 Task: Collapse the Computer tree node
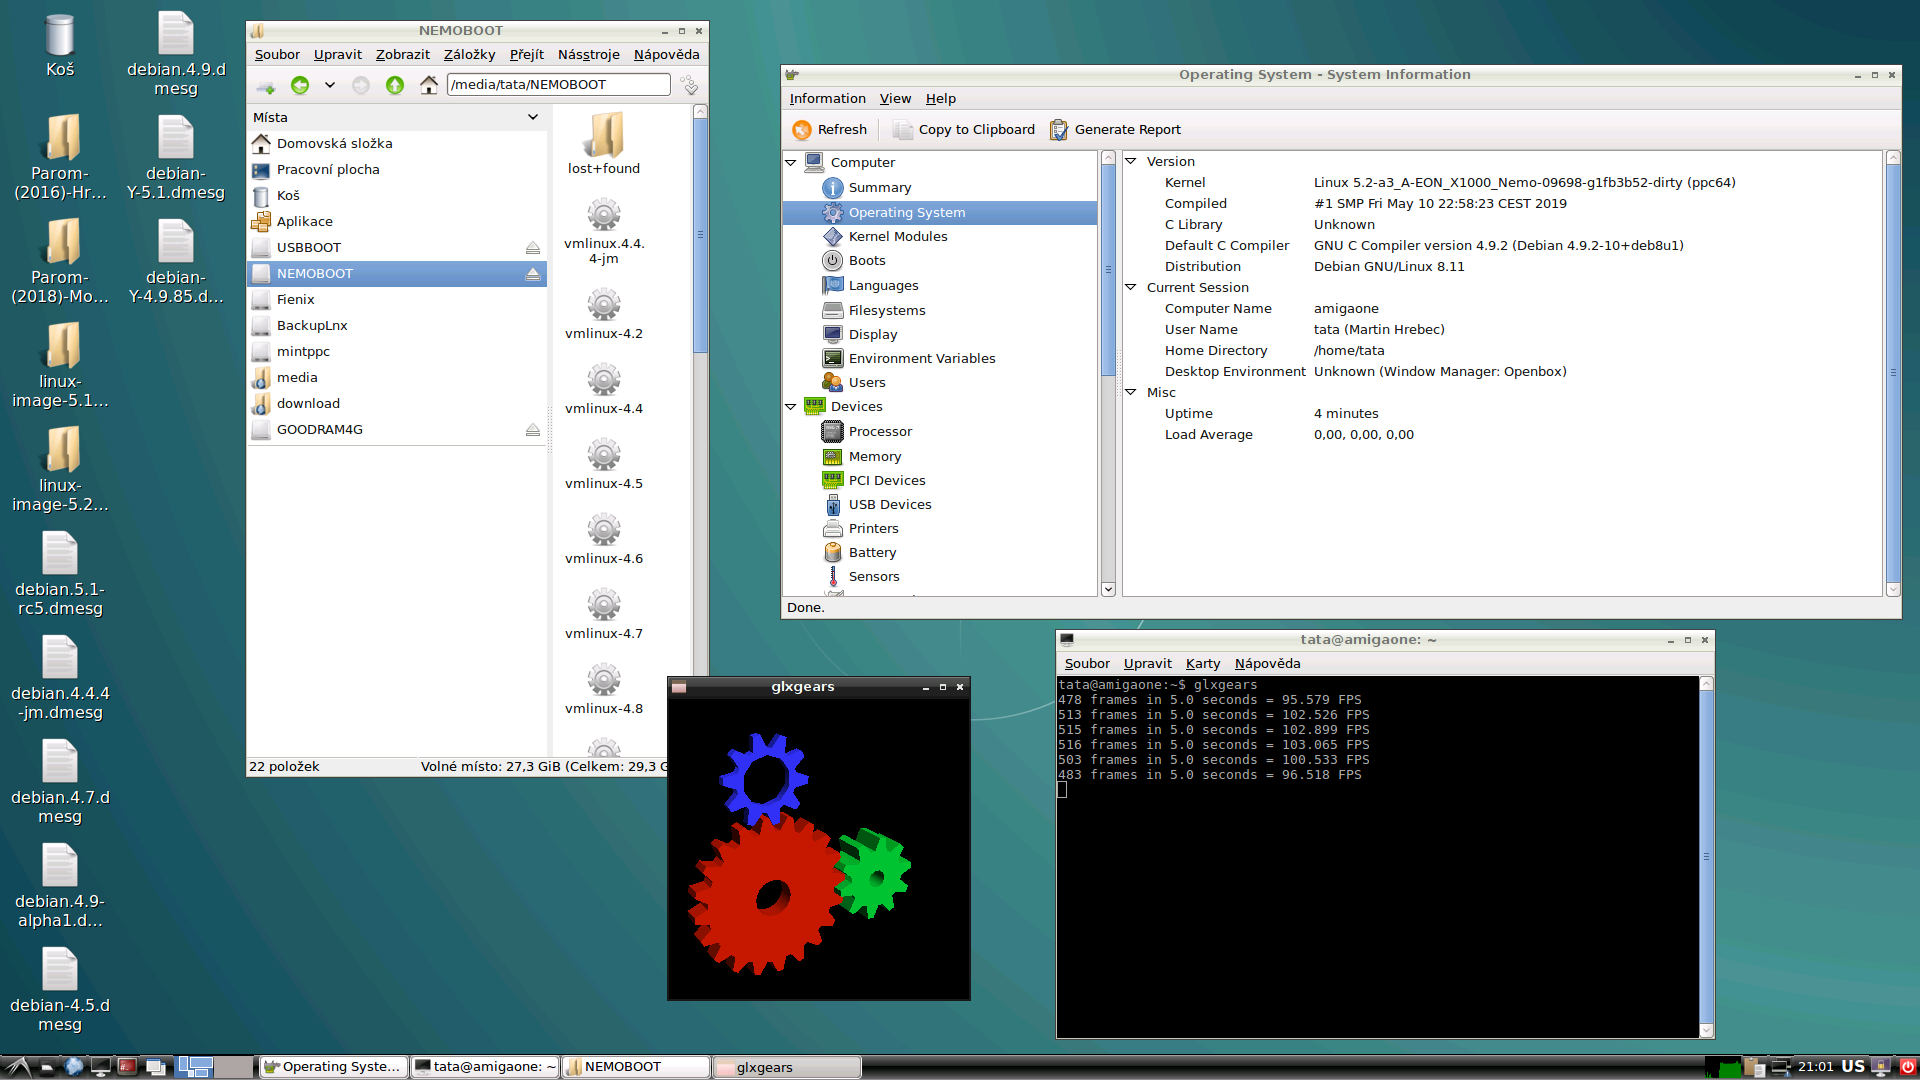791,162
